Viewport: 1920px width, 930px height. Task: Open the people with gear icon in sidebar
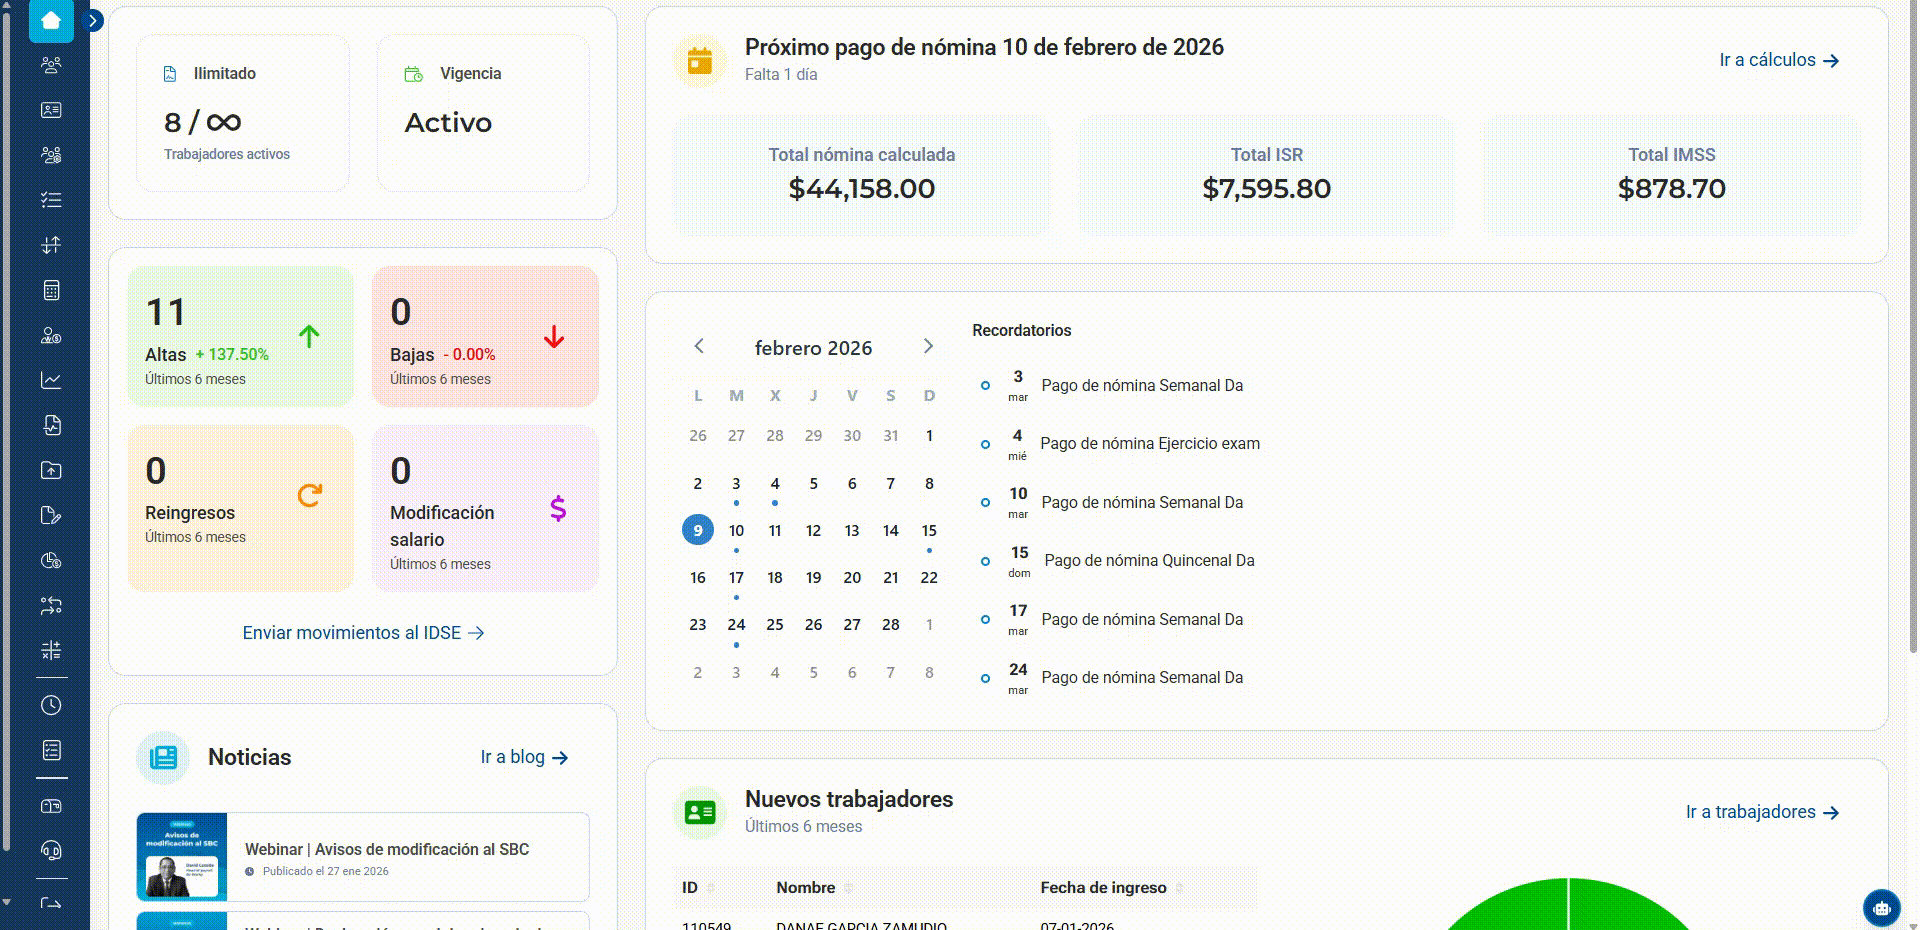pyautogui.click(x=51, y=155)
